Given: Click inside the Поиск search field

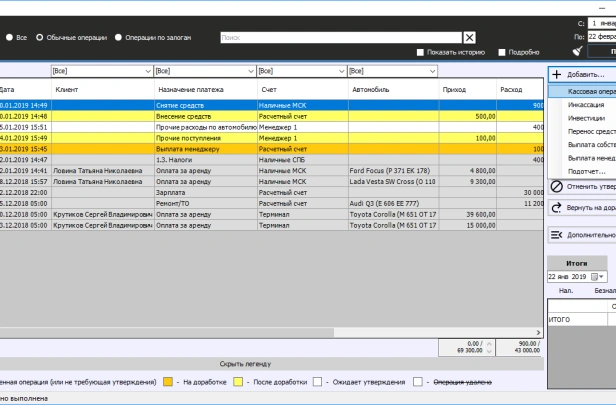Looking at the screenshot, I should click(x=338, y=37).
